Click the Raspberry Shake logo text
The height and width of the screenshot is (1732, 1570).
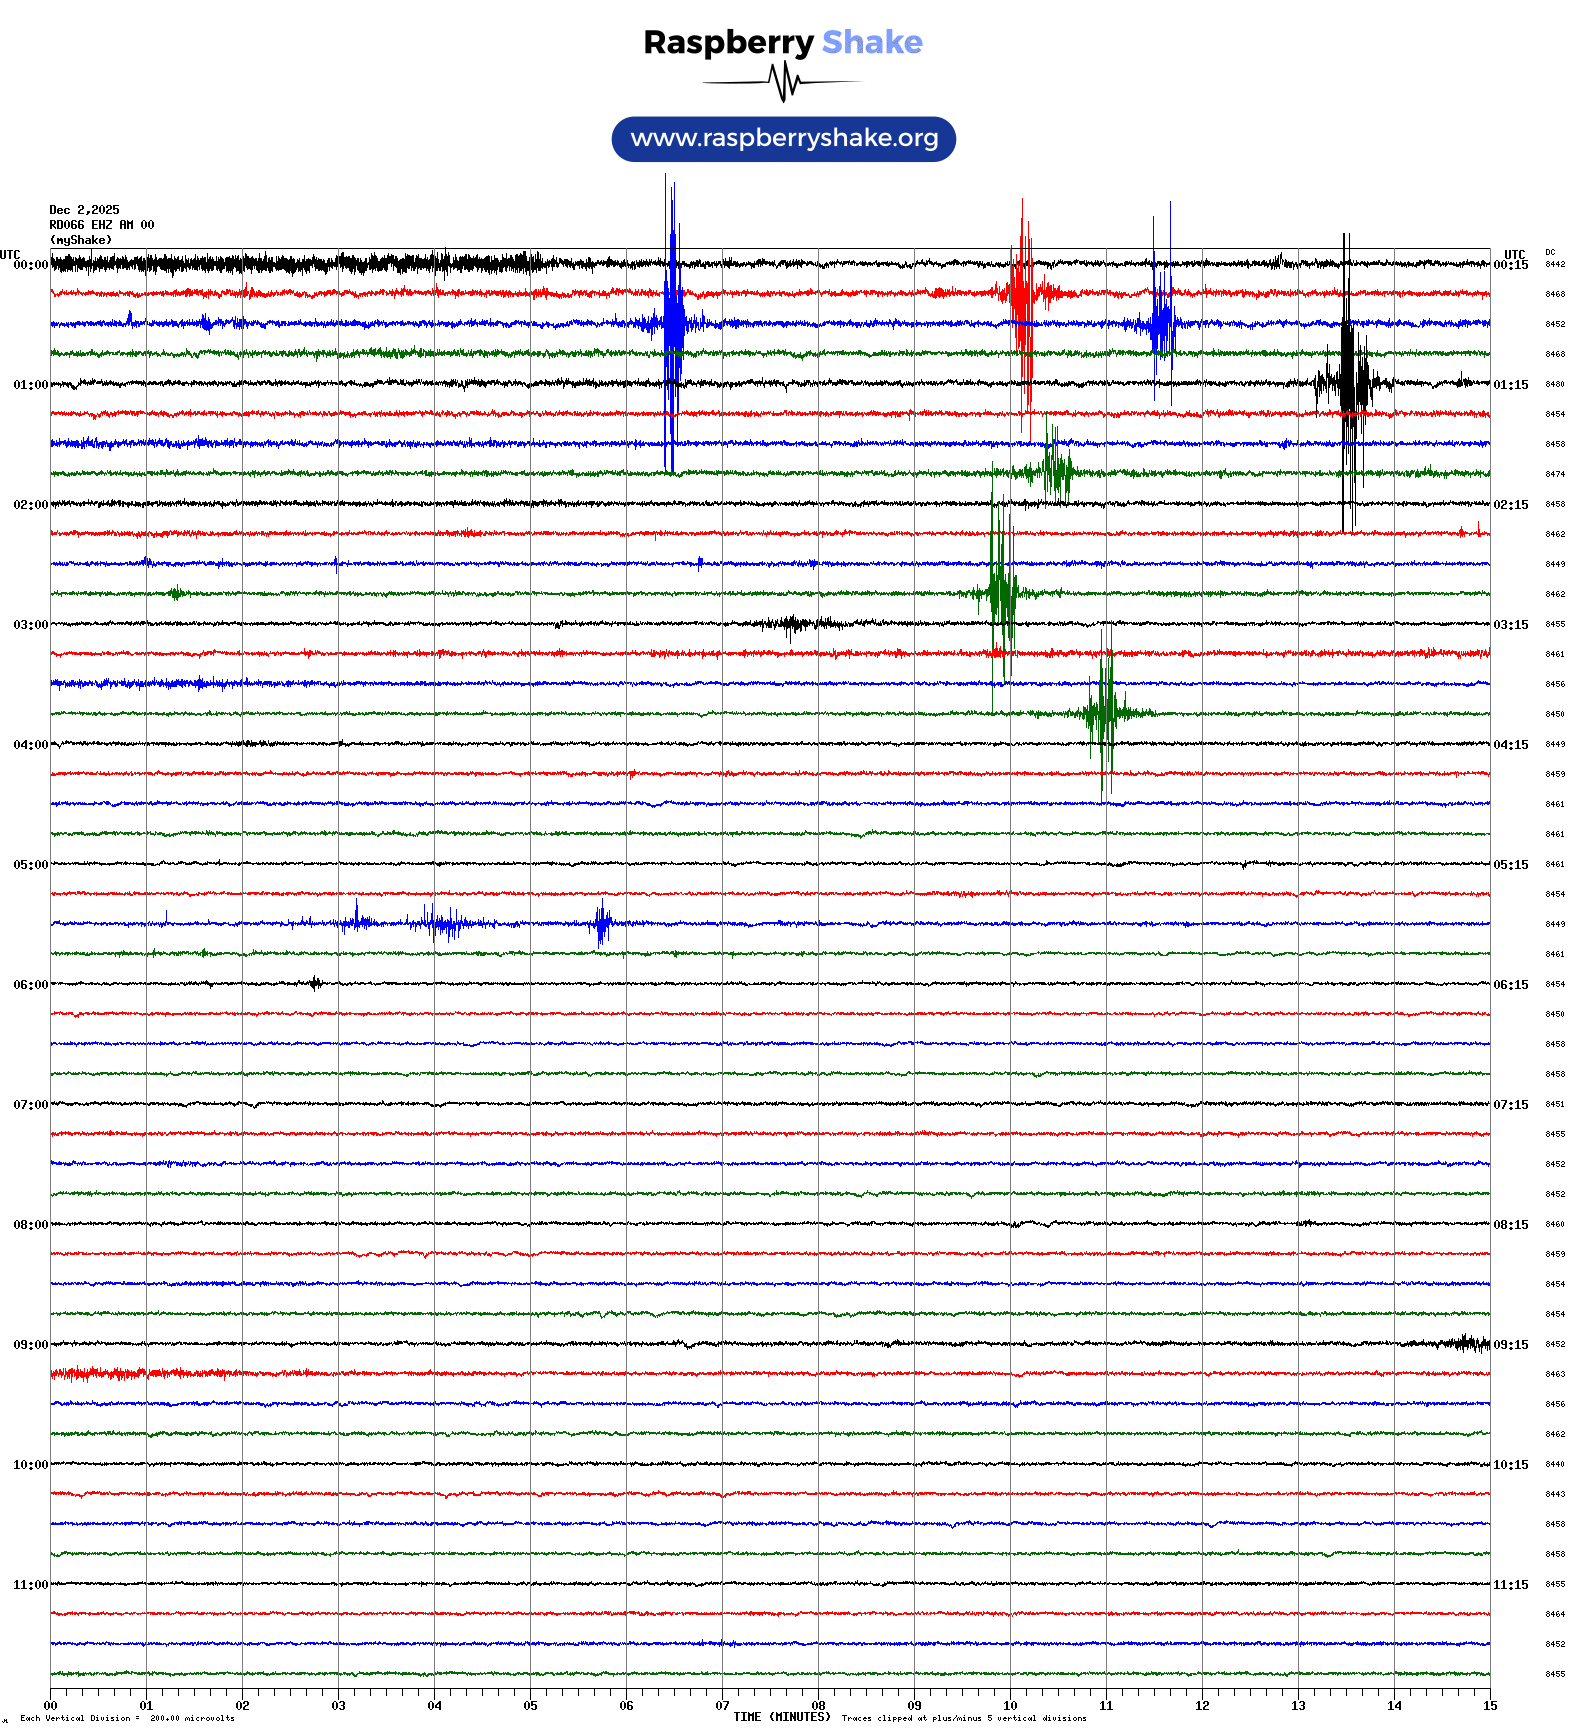coord(782,42)
